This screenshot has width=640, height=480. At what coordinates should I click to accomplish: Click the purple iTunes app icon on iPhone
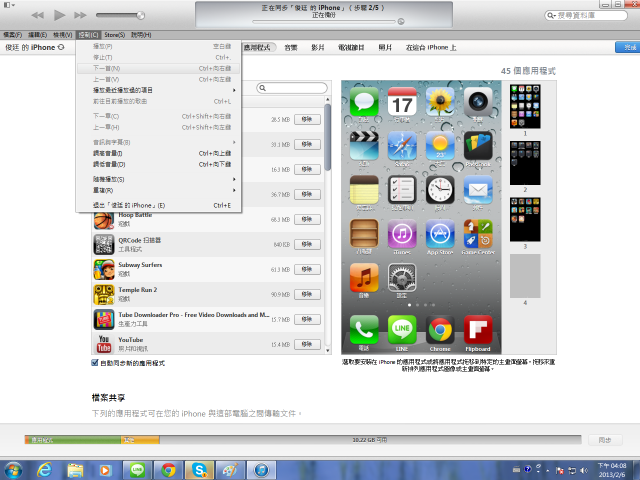tap(402, 233)
